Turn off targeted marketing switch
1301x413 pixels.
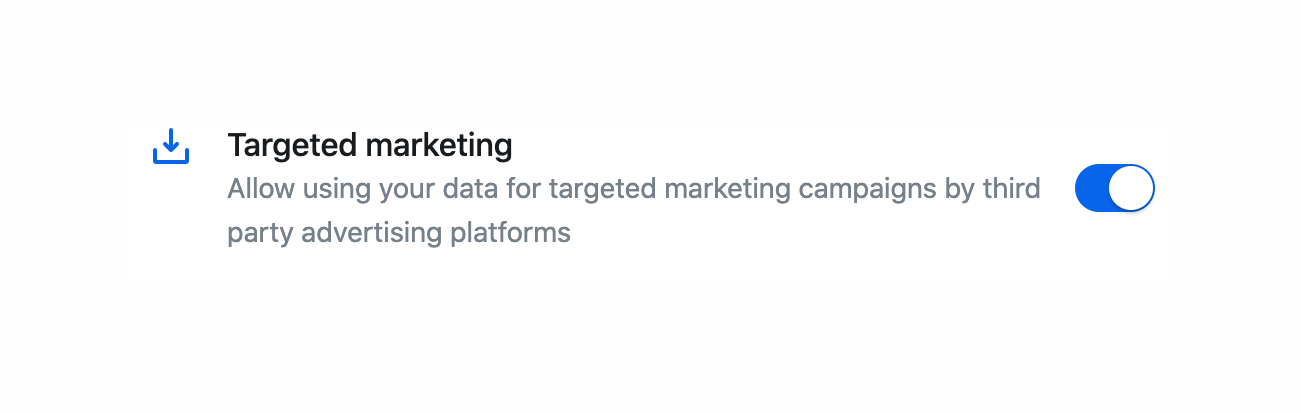(1114, 189)
